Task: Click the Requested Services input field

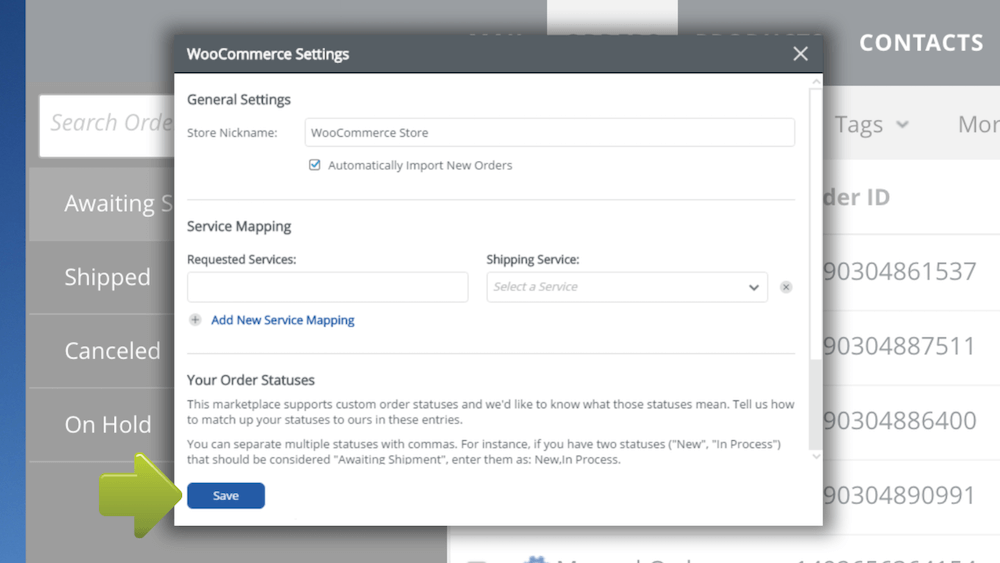Action: tap(327, 287)
